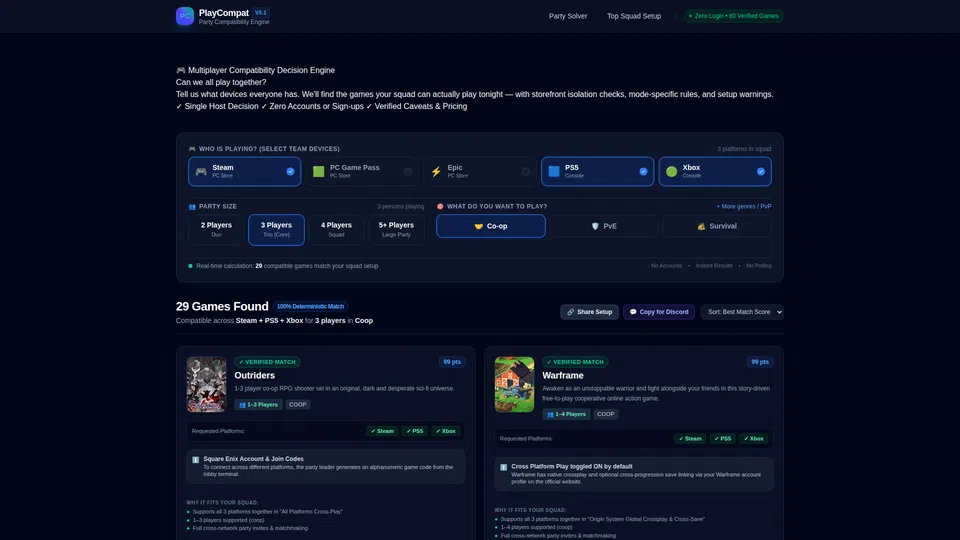Click the red target icon beside What Do You Want
This screenshot has height=540, width=960.
click(440, 206)
